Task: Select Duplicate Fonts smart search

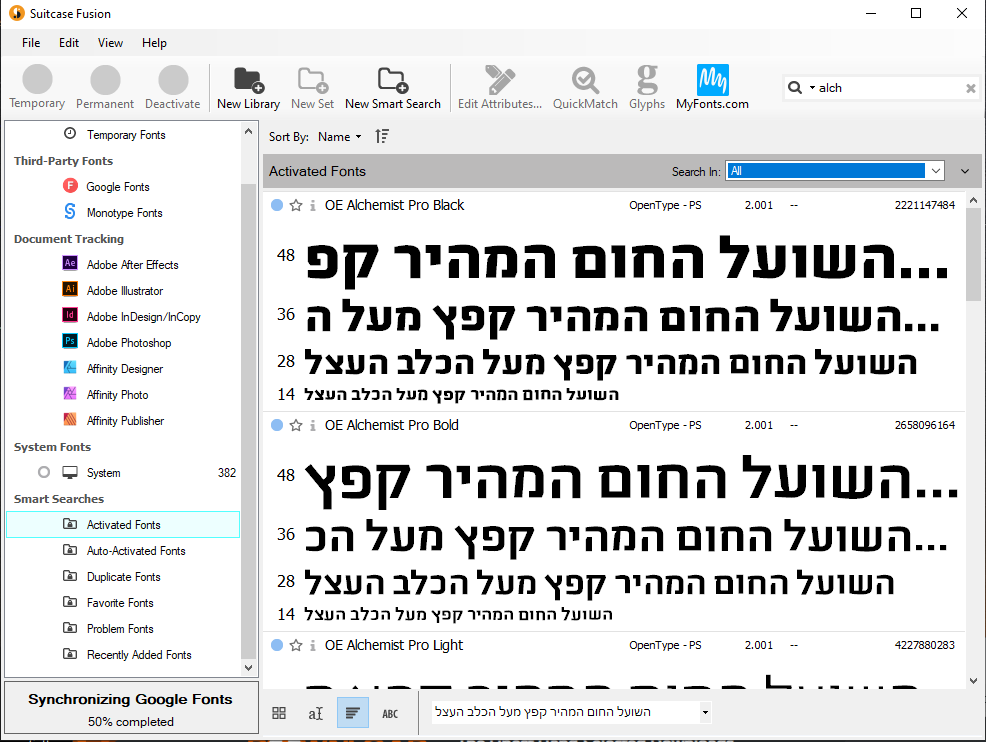Action: (123, 577)
